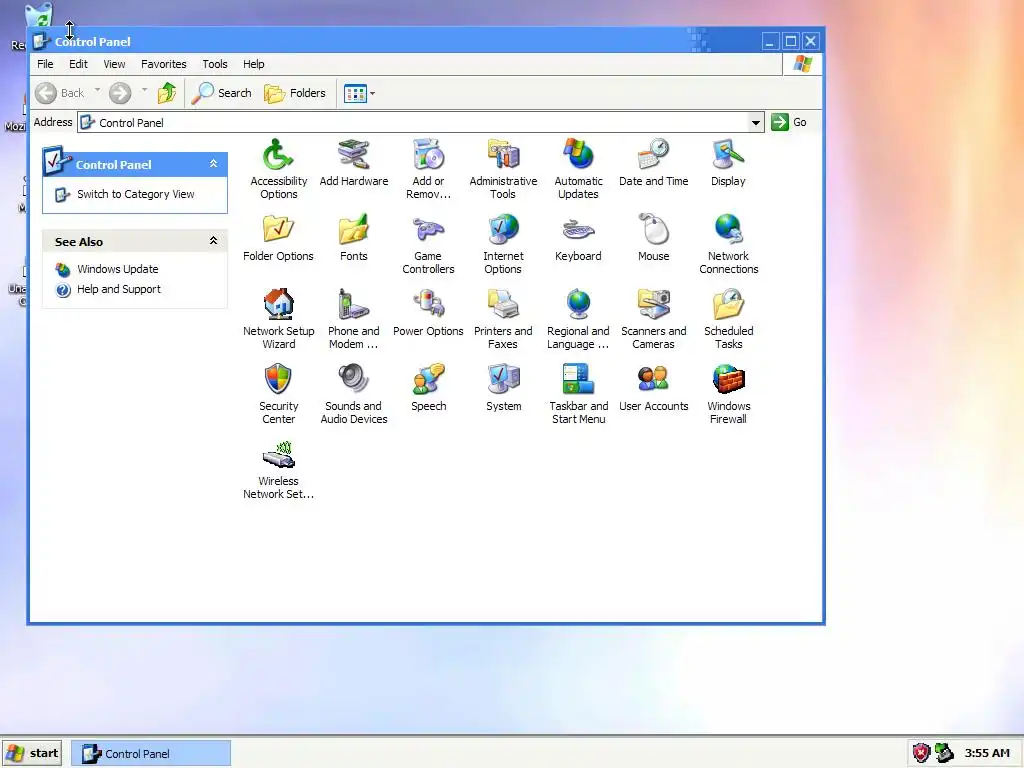
Task: Open the Start menu button
Action: pos(32,754)
